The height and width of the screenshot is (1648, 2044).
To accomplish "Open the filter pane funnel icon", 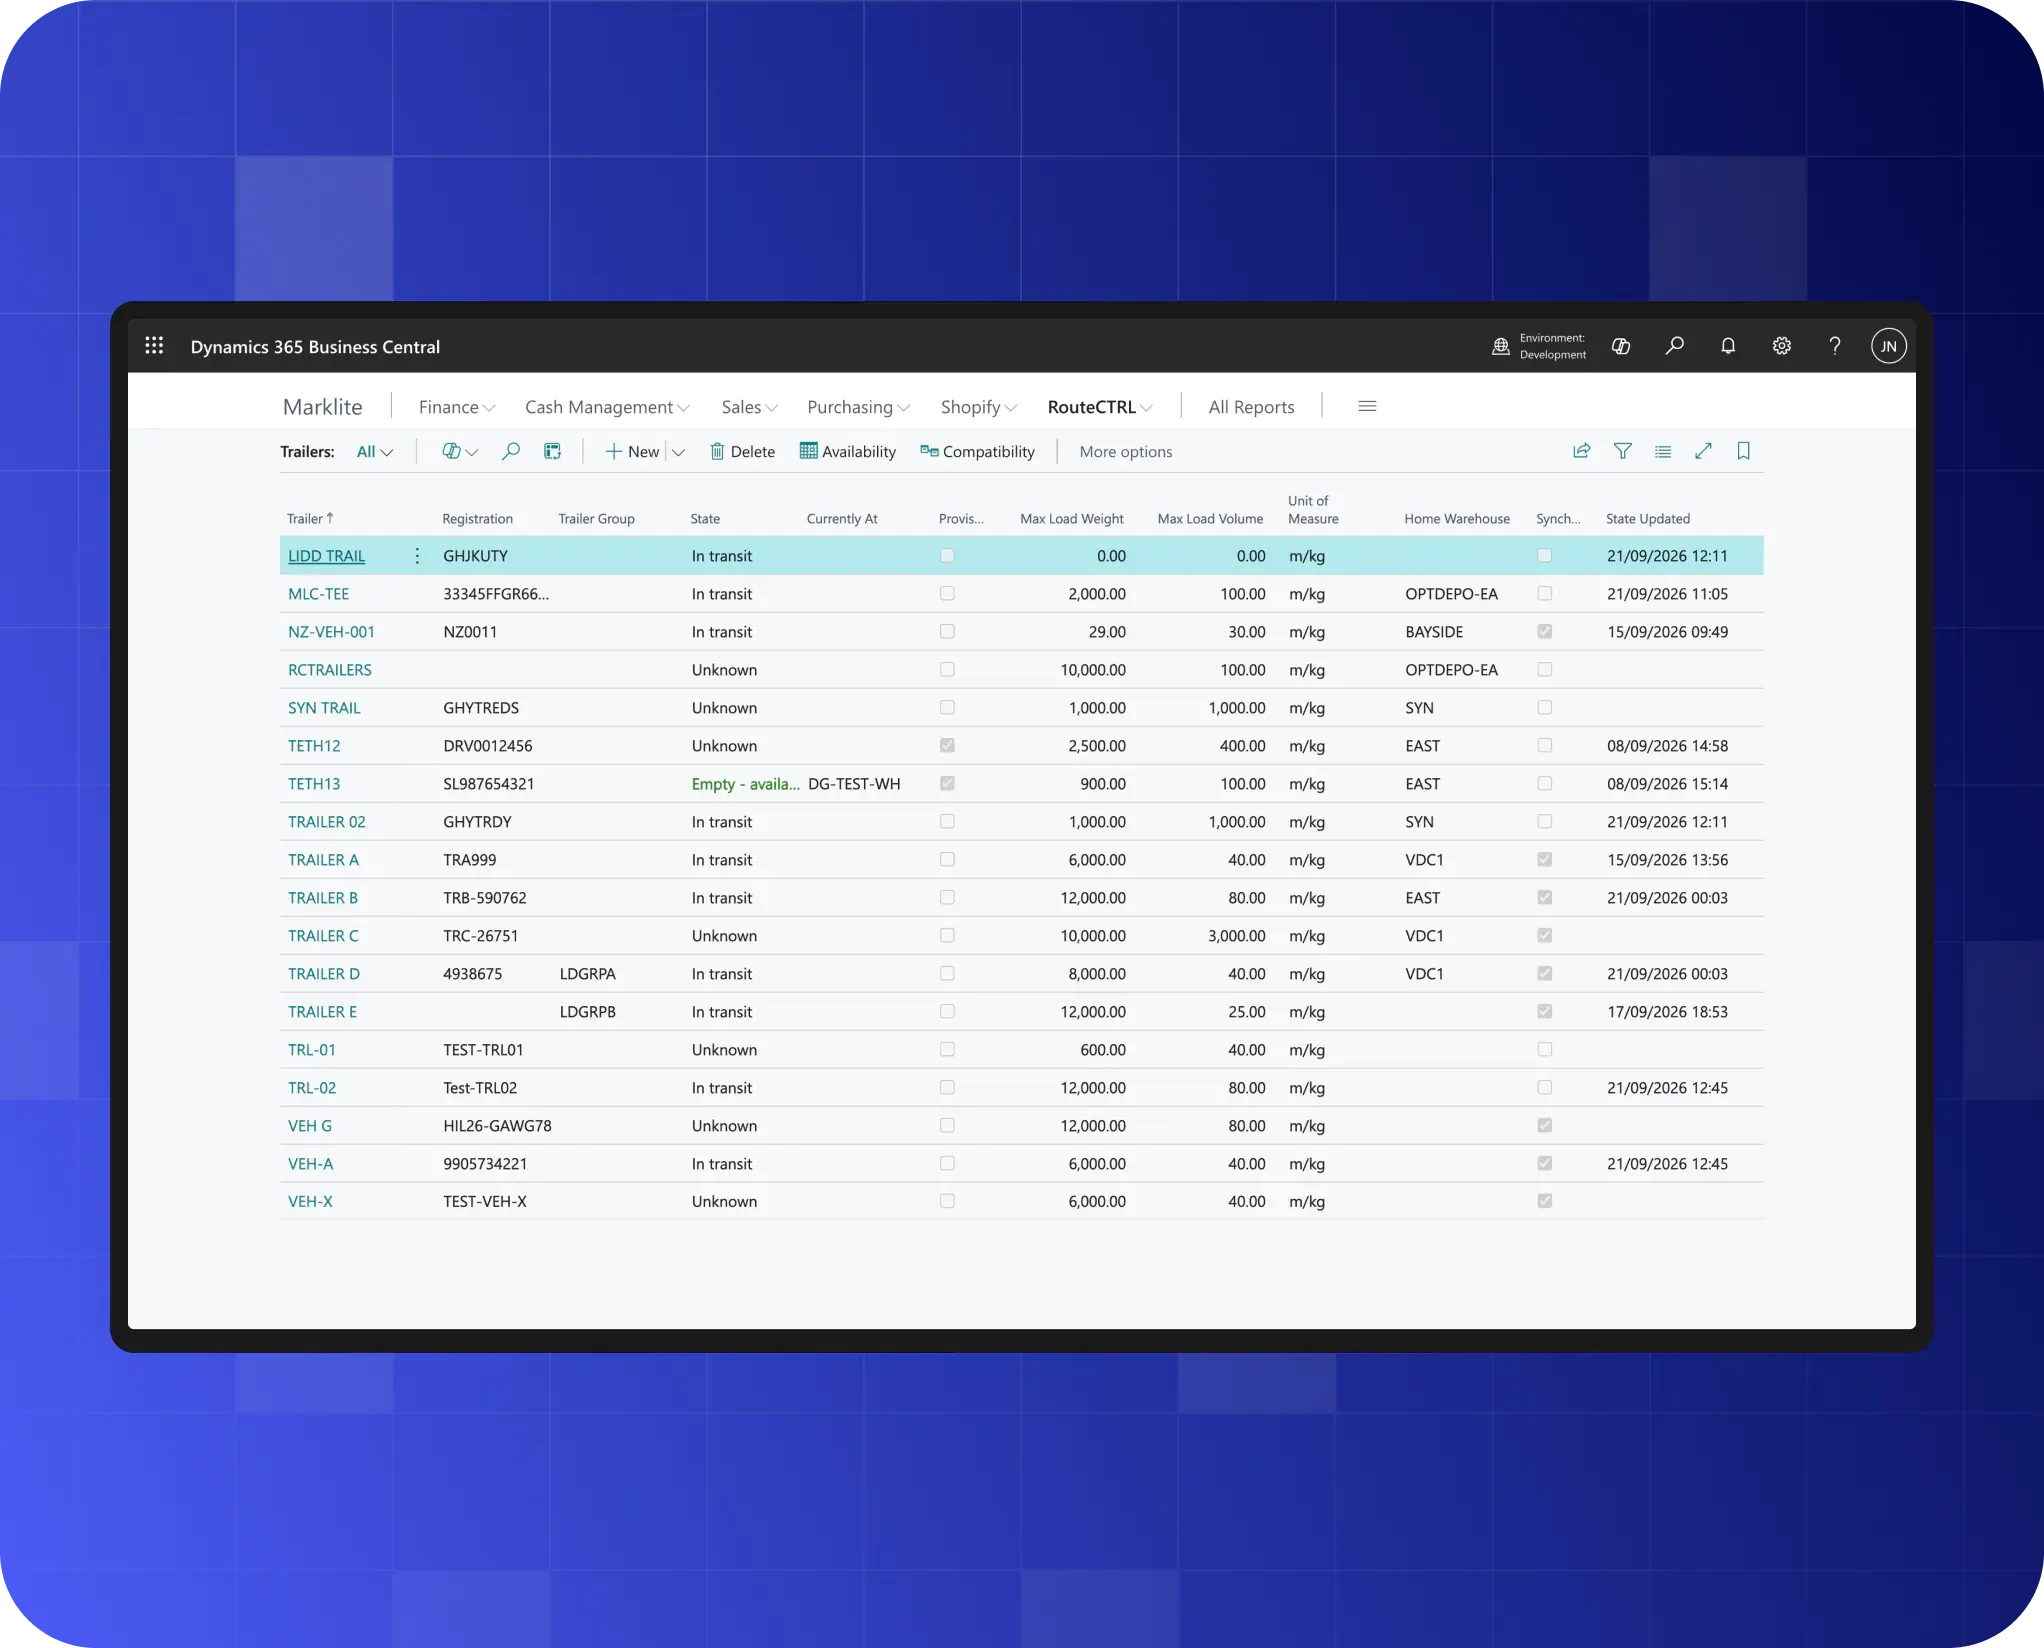I will pyautogui.click(x=1623, y=452).
